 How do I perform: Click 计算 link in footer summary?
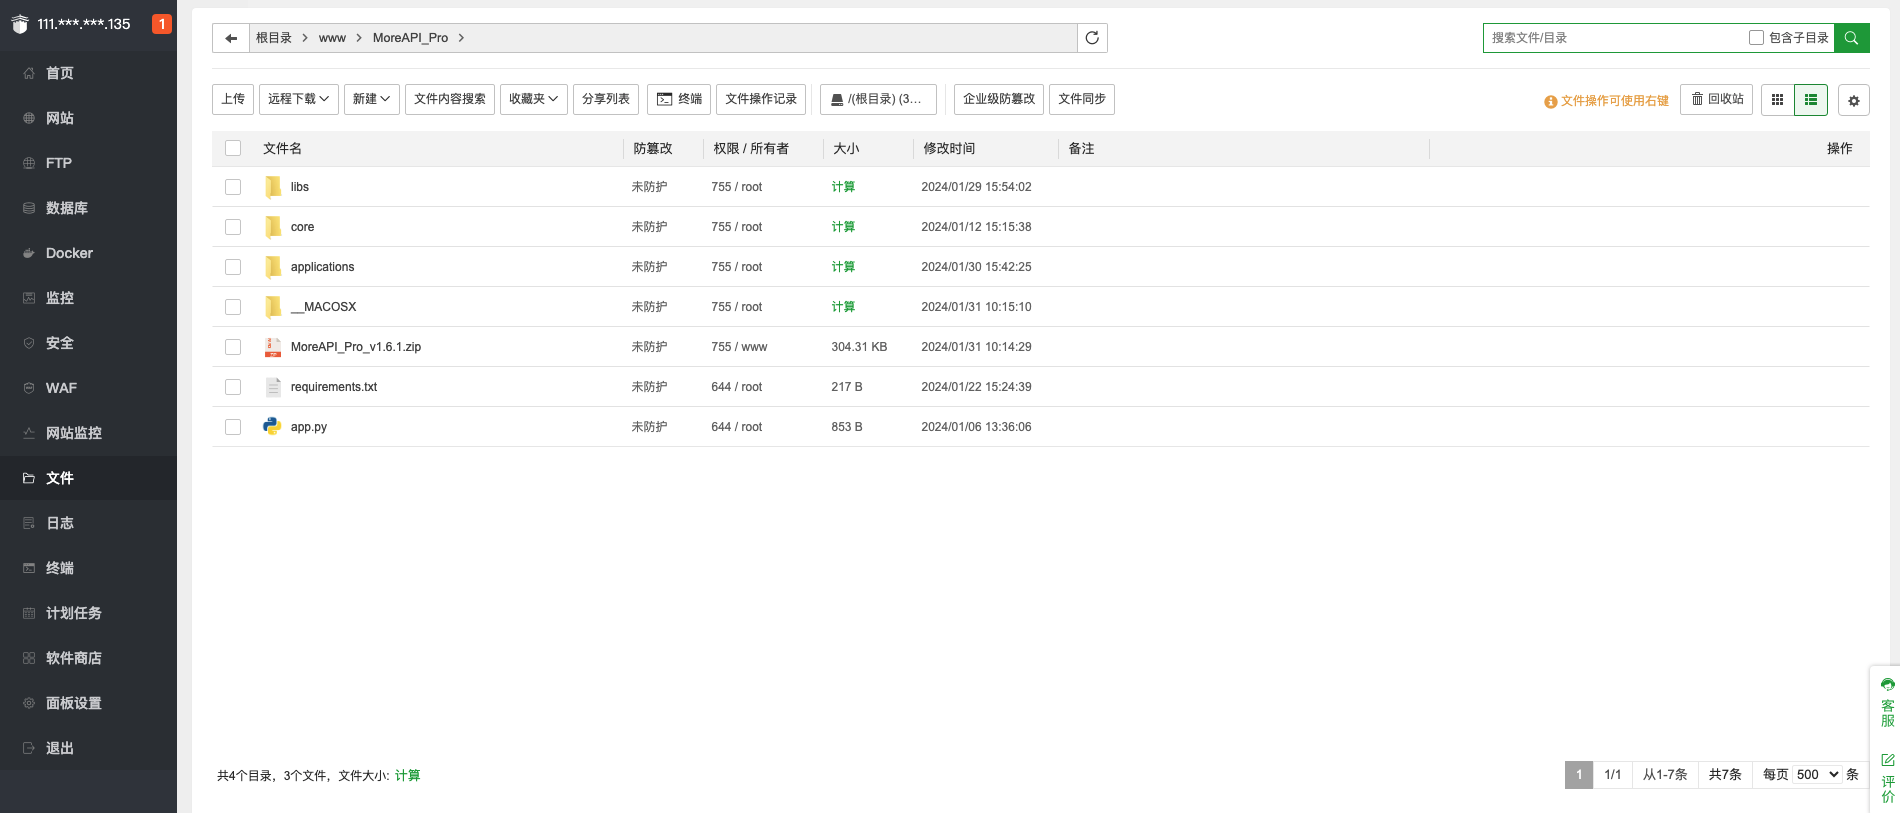click(408, 776)
